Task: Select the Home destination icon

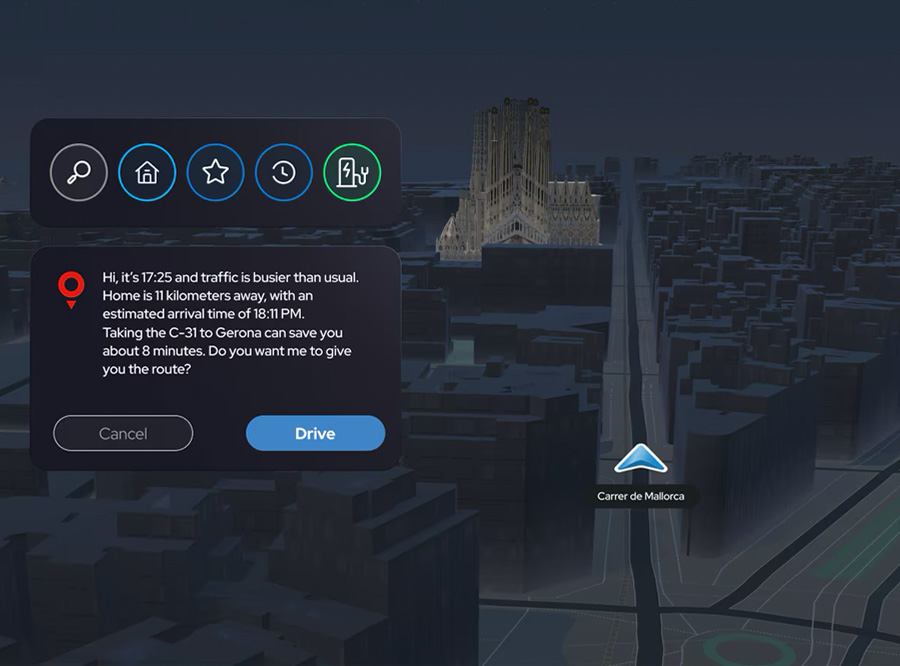Action: click(x=147, y=172)
